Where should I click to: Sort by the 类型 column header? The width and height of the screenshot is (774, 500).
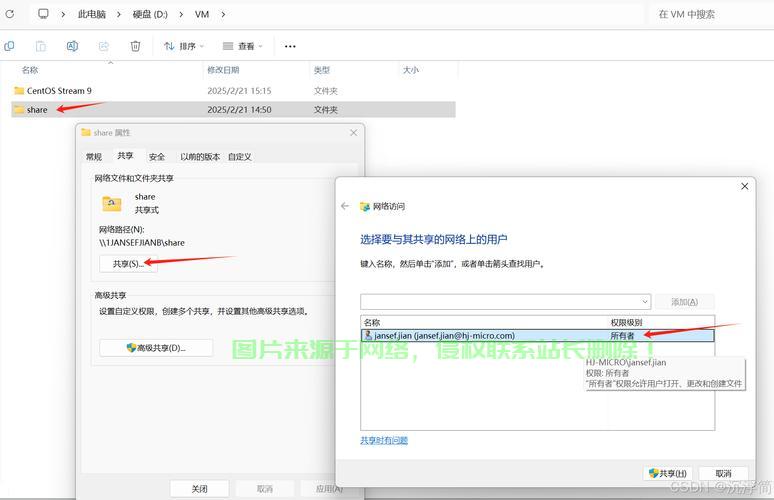(x=322, y=70)
